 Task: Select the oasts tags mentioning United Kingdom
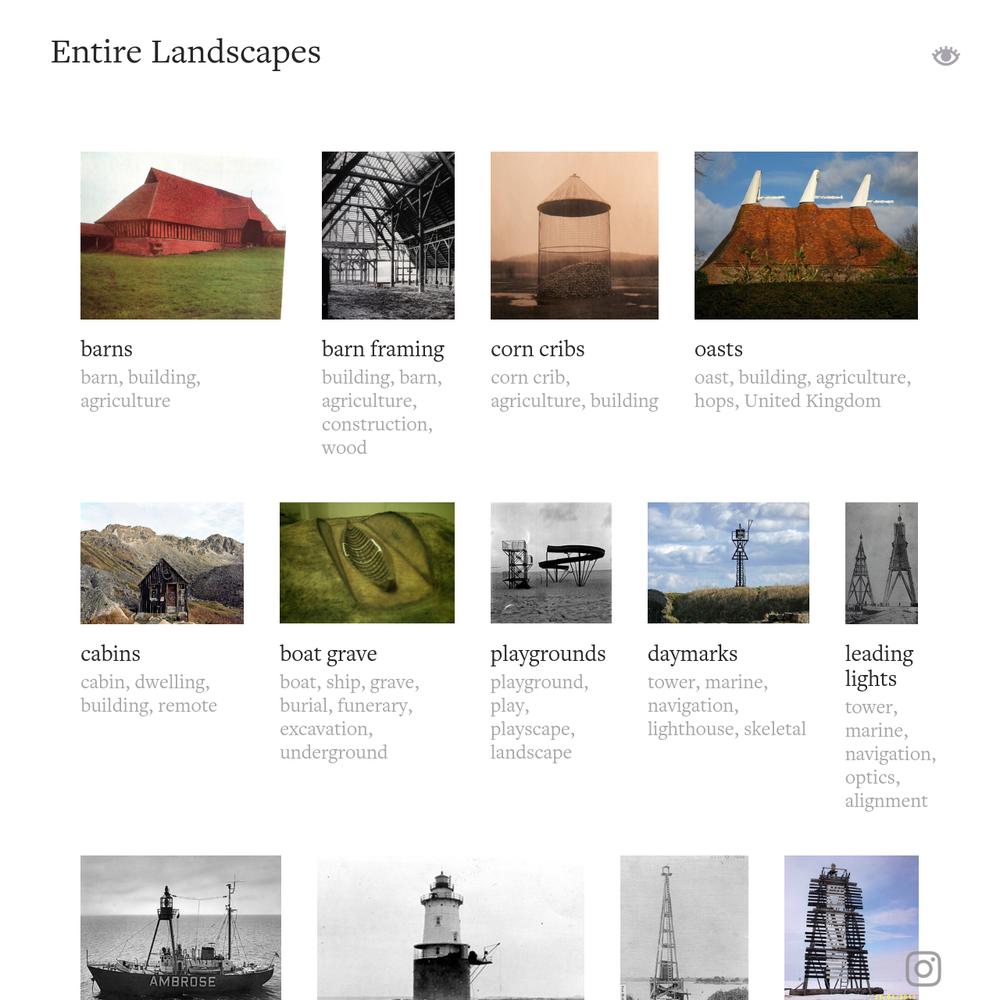[802, 389]
